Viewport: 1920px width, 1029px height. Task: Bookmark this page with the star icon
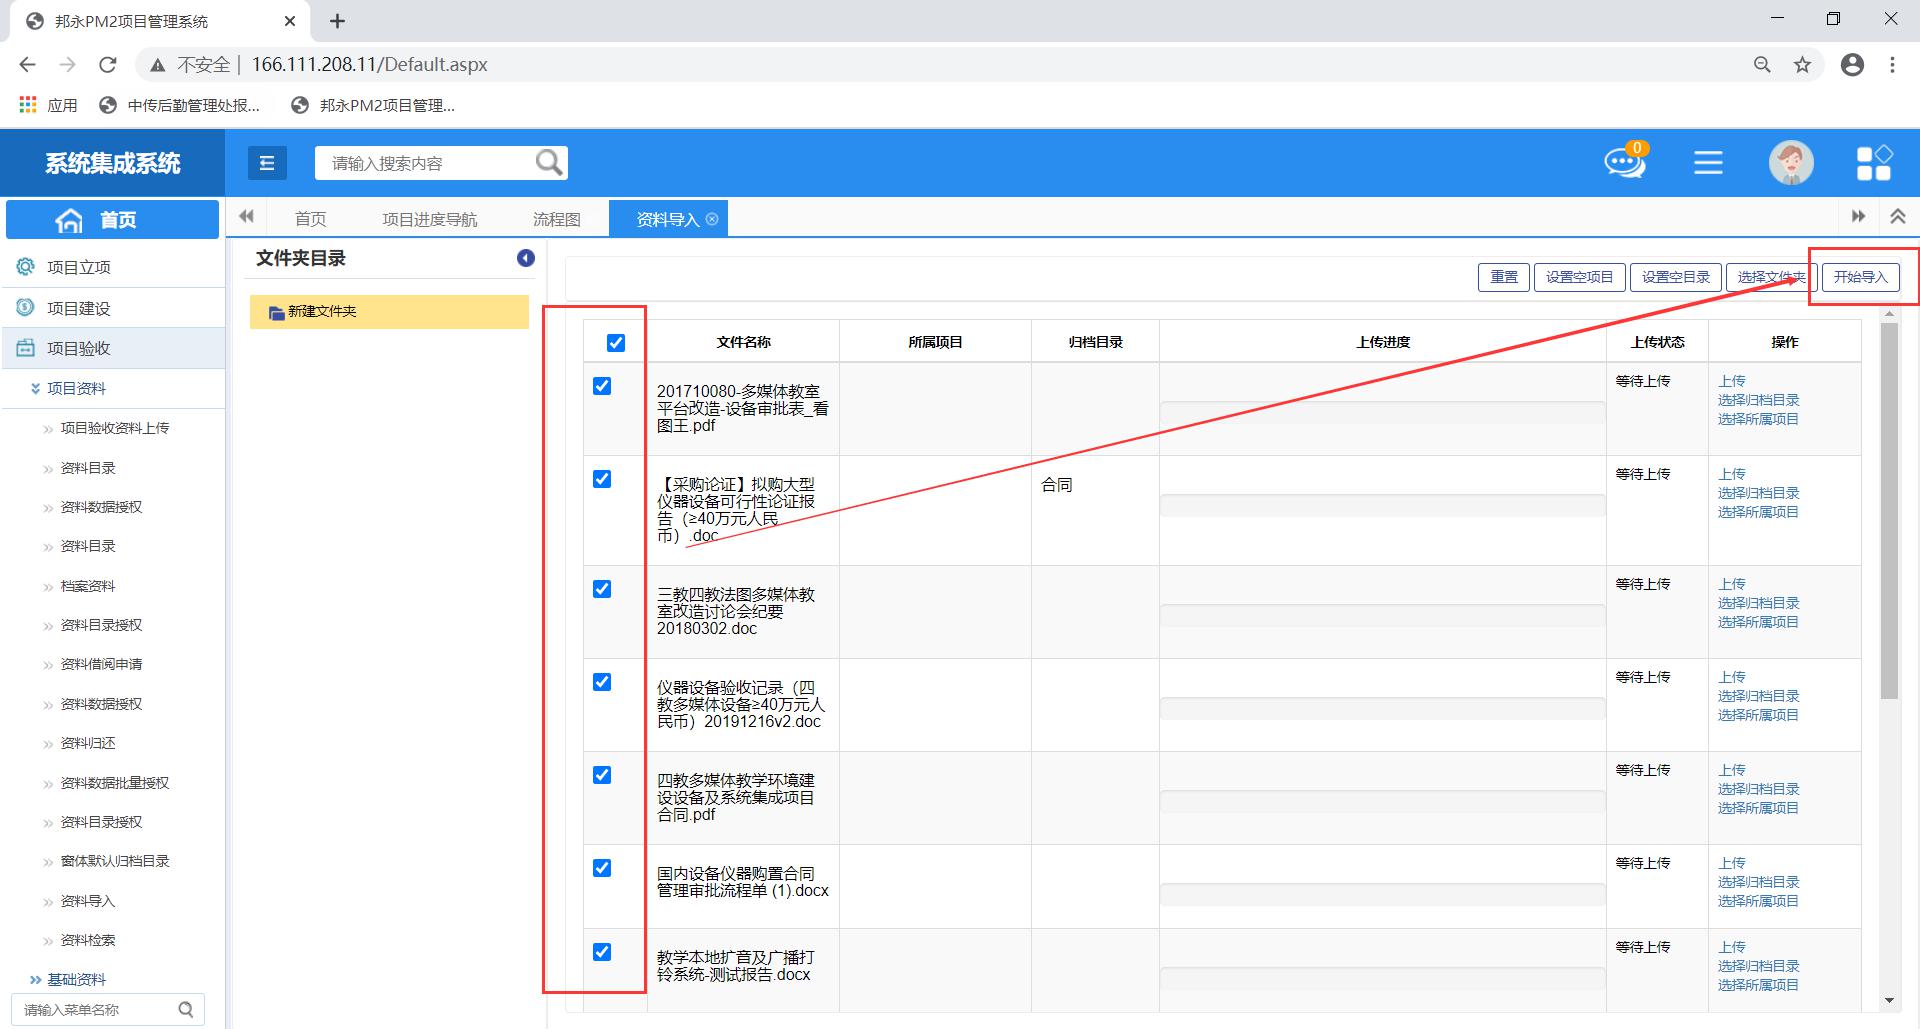tap(1802, 65)
